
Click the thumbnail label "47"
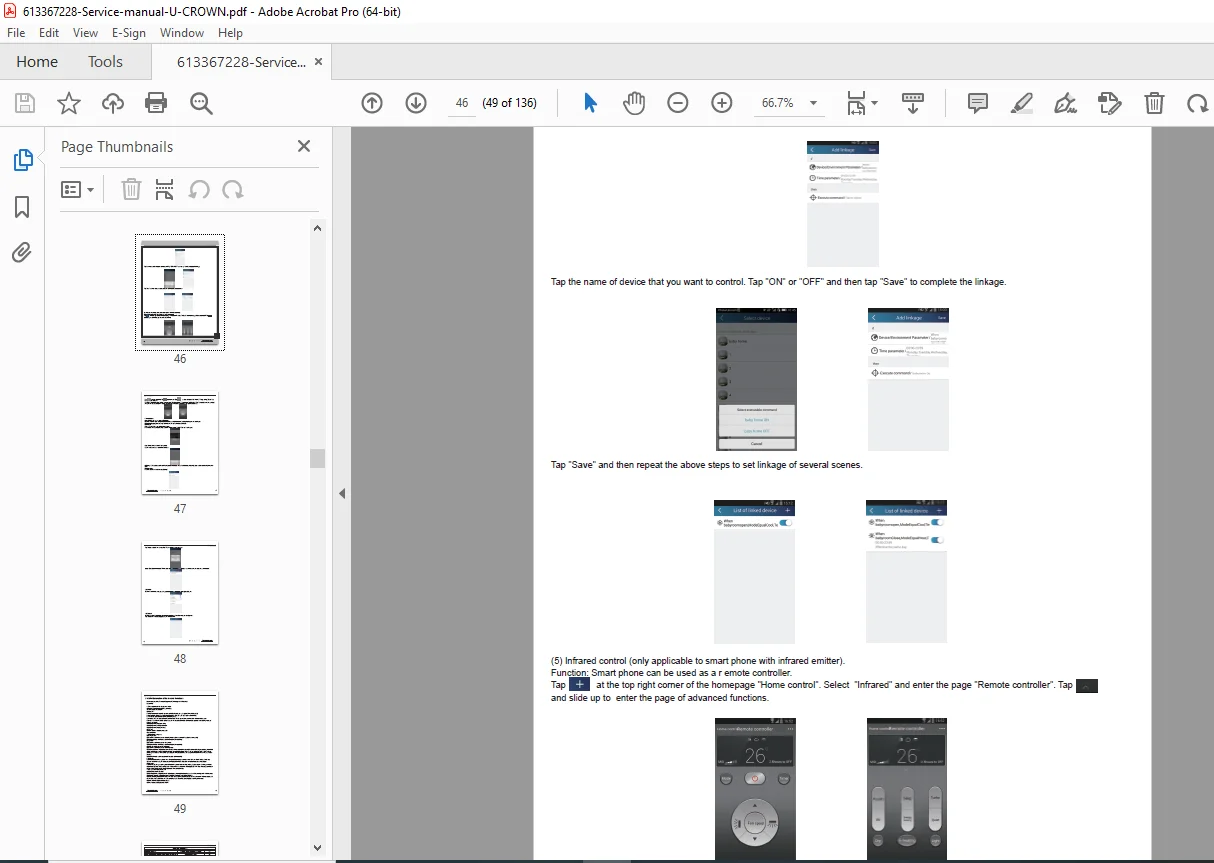pos(180,509)
